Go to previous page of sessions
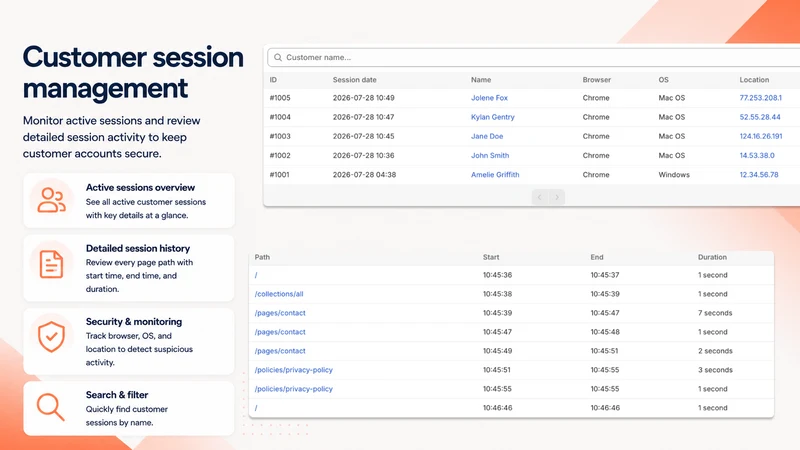Image resolution: width=800 pixels, height=450 pixels. [540, 197]
